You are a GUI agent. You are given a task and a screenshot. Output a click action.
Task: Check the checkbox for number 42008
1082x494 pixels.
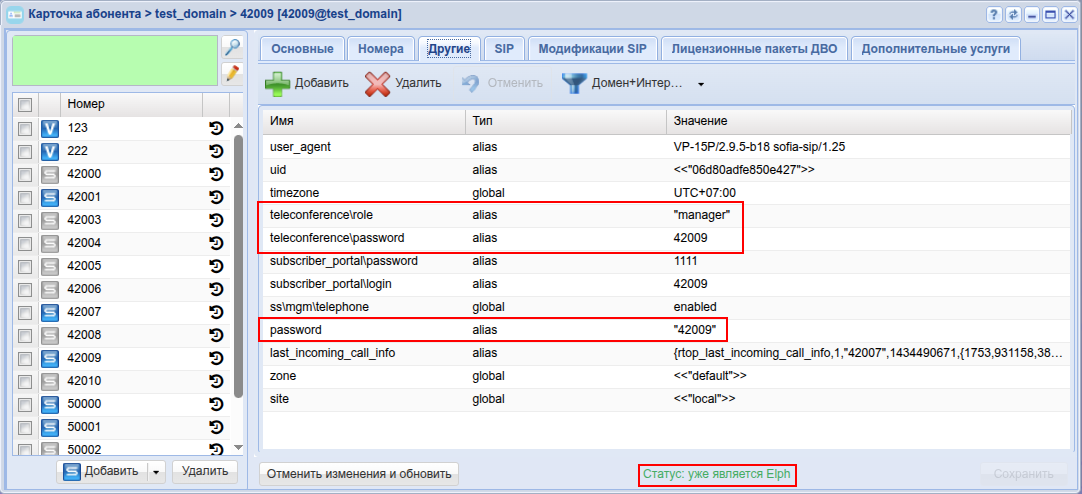pyautogui.click(x=26, y=335)
